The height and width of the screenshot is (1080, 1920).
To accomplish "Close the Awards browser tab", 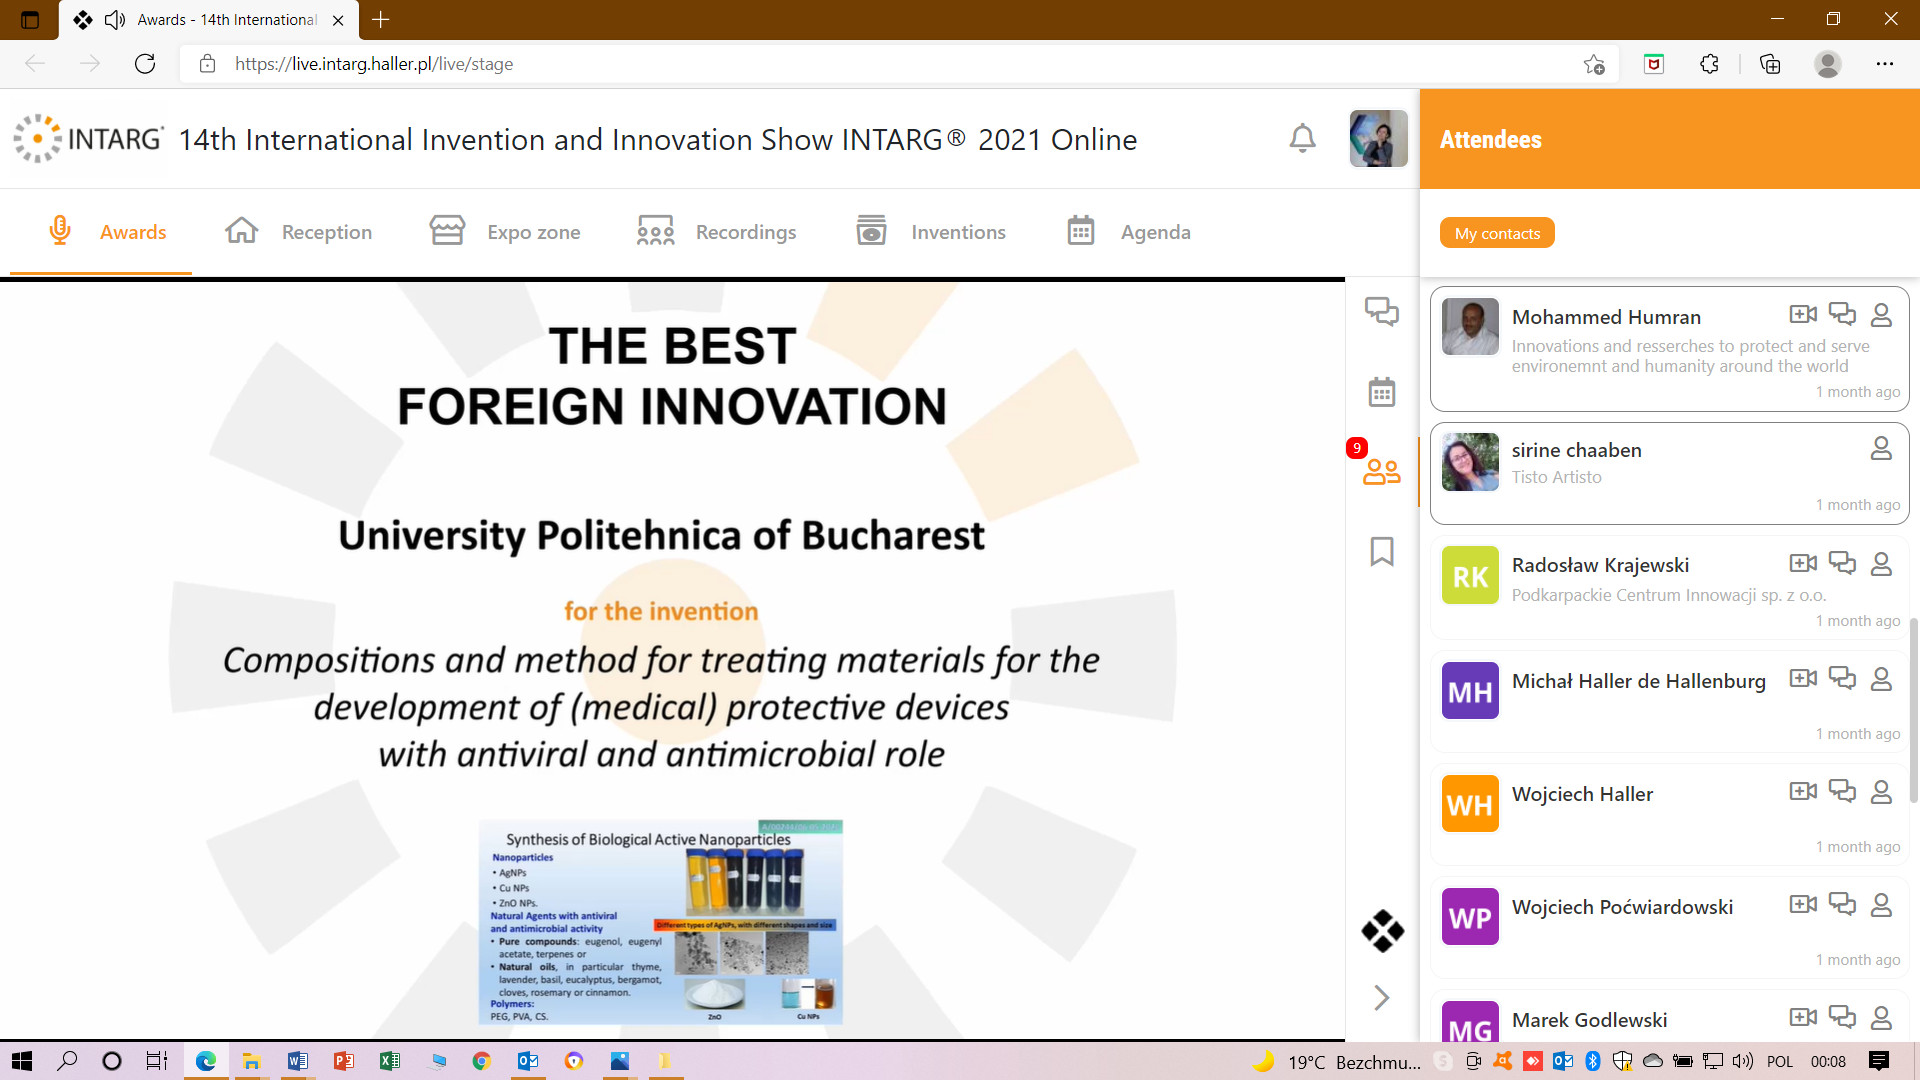I will 338,20.
